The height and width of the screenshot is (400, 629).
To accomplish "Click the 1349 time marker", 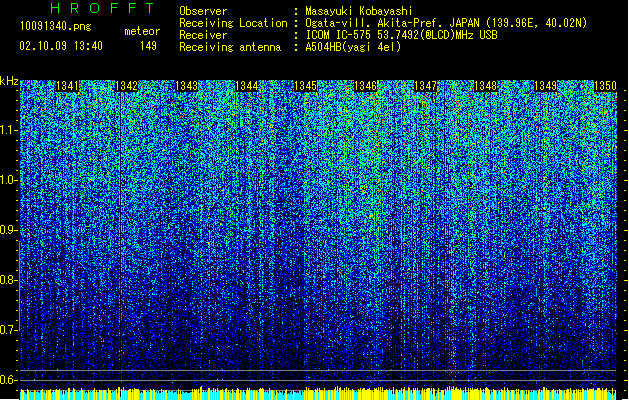I will [x=545, y=86].
